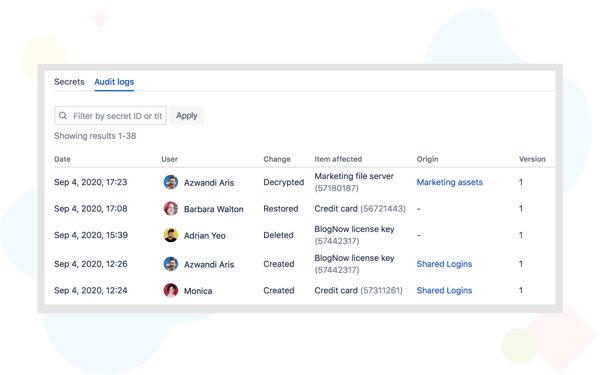This screenshot has height=375, width=600.
Task: Focus the Filter by secret ID field
Action: 110,116
